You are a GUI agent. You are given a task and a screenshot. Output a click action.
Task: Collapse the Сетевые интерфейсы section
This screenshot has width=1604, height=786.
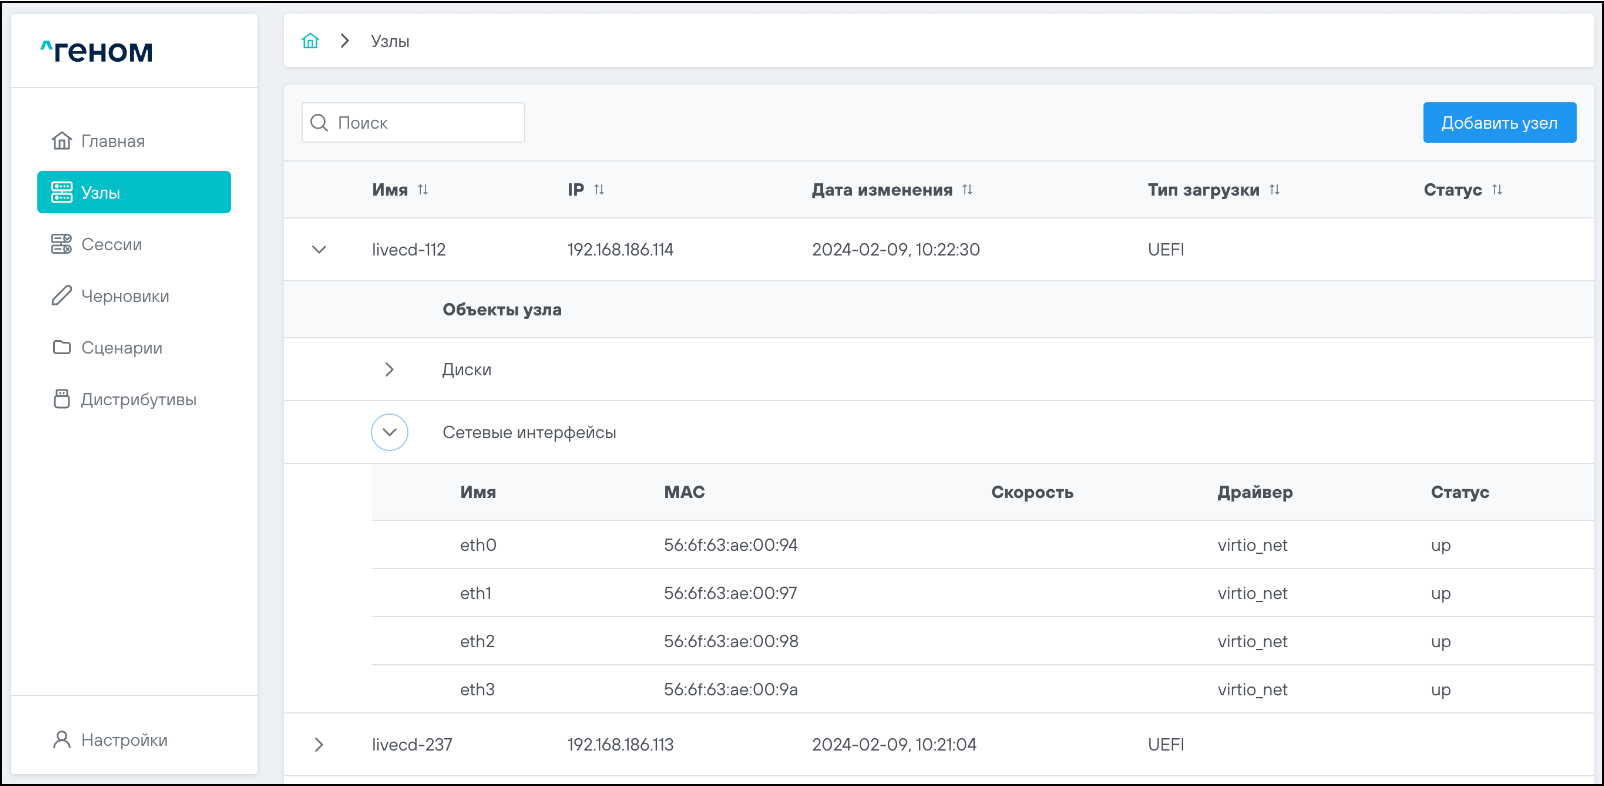click(389, 432)
